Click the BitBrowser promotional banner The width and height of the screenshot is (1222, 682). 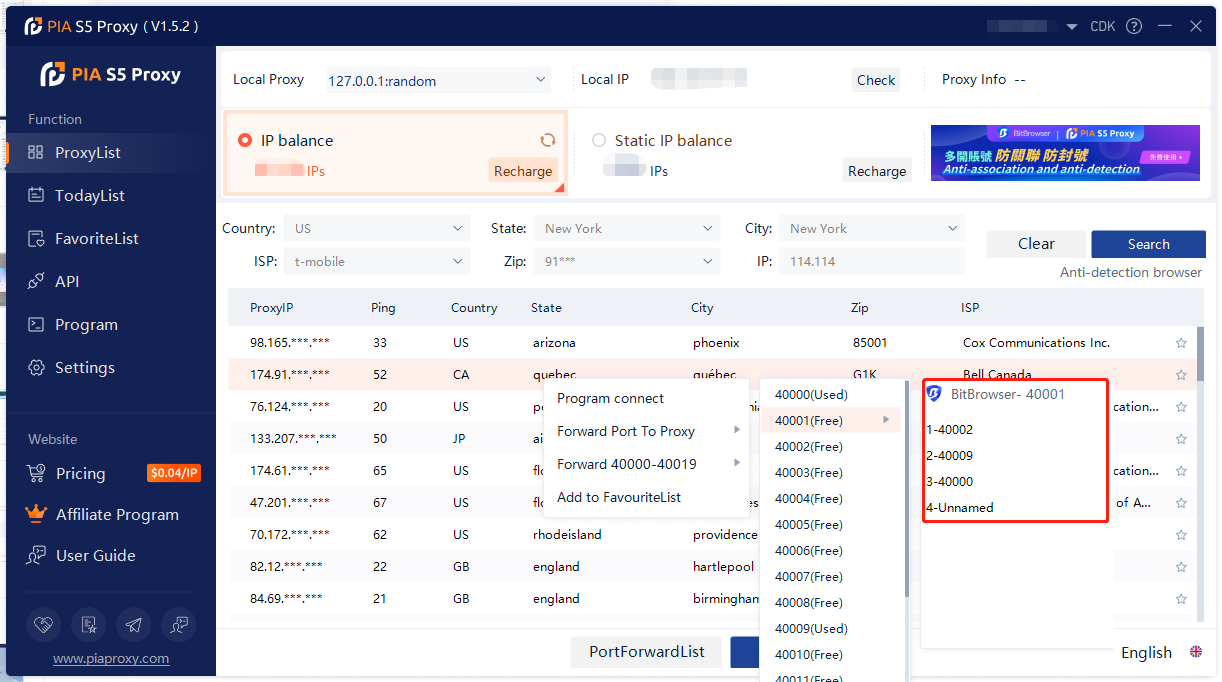1065,153
